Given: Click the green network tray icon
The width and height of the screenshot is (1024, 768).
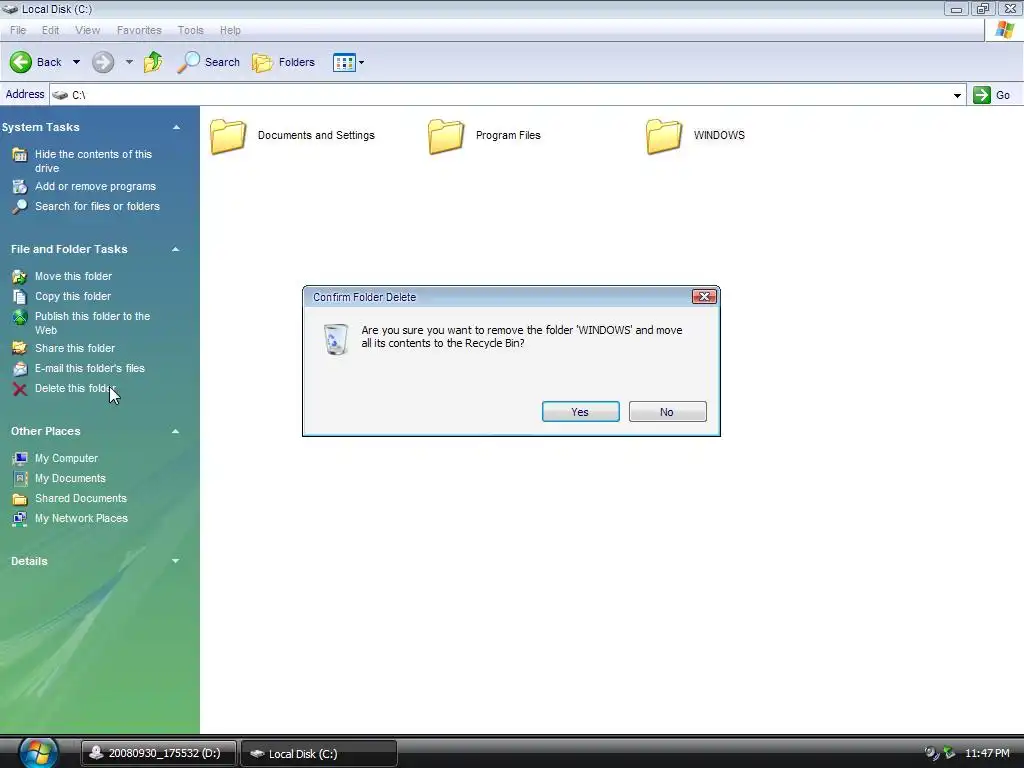Looking at the screenshot, I should pyautogui.click(x=950, y=754).
